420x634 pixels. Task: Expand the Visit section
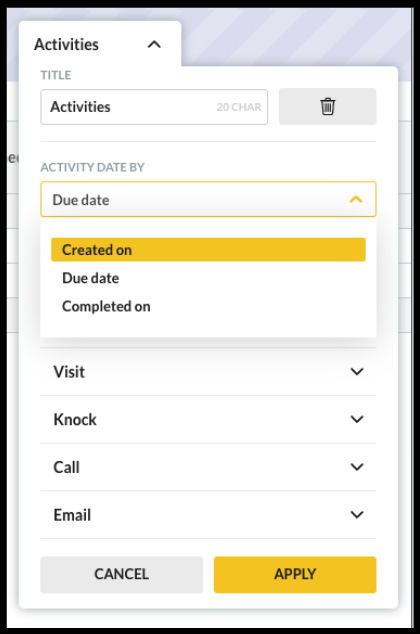(x=208, y=372)
